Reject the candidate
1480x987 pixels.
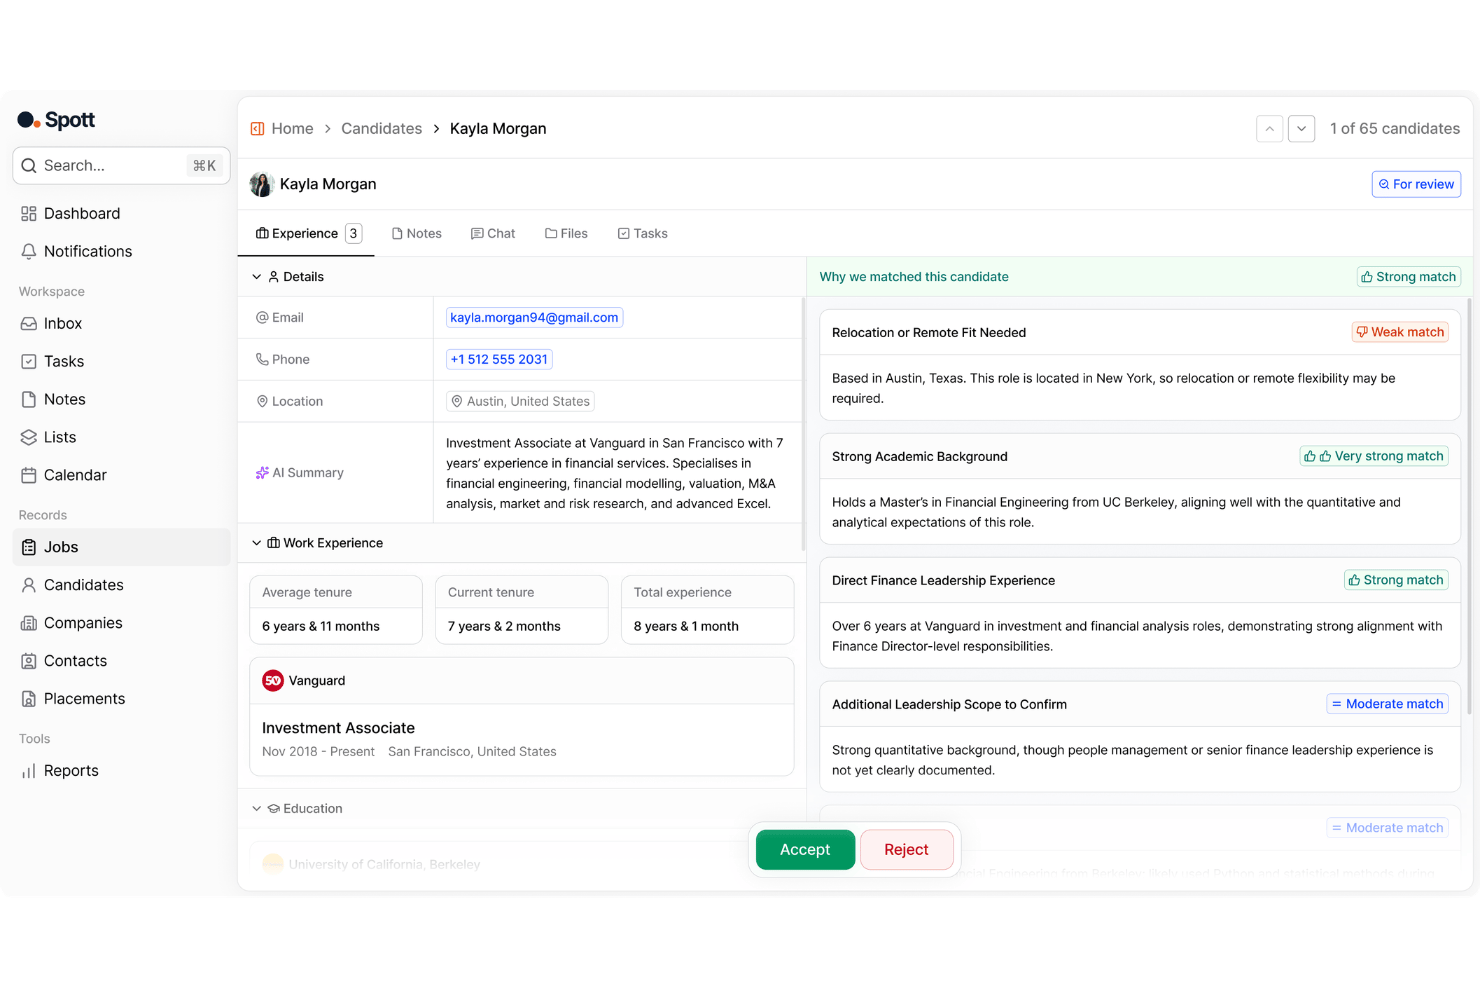(x=906, y=850)
